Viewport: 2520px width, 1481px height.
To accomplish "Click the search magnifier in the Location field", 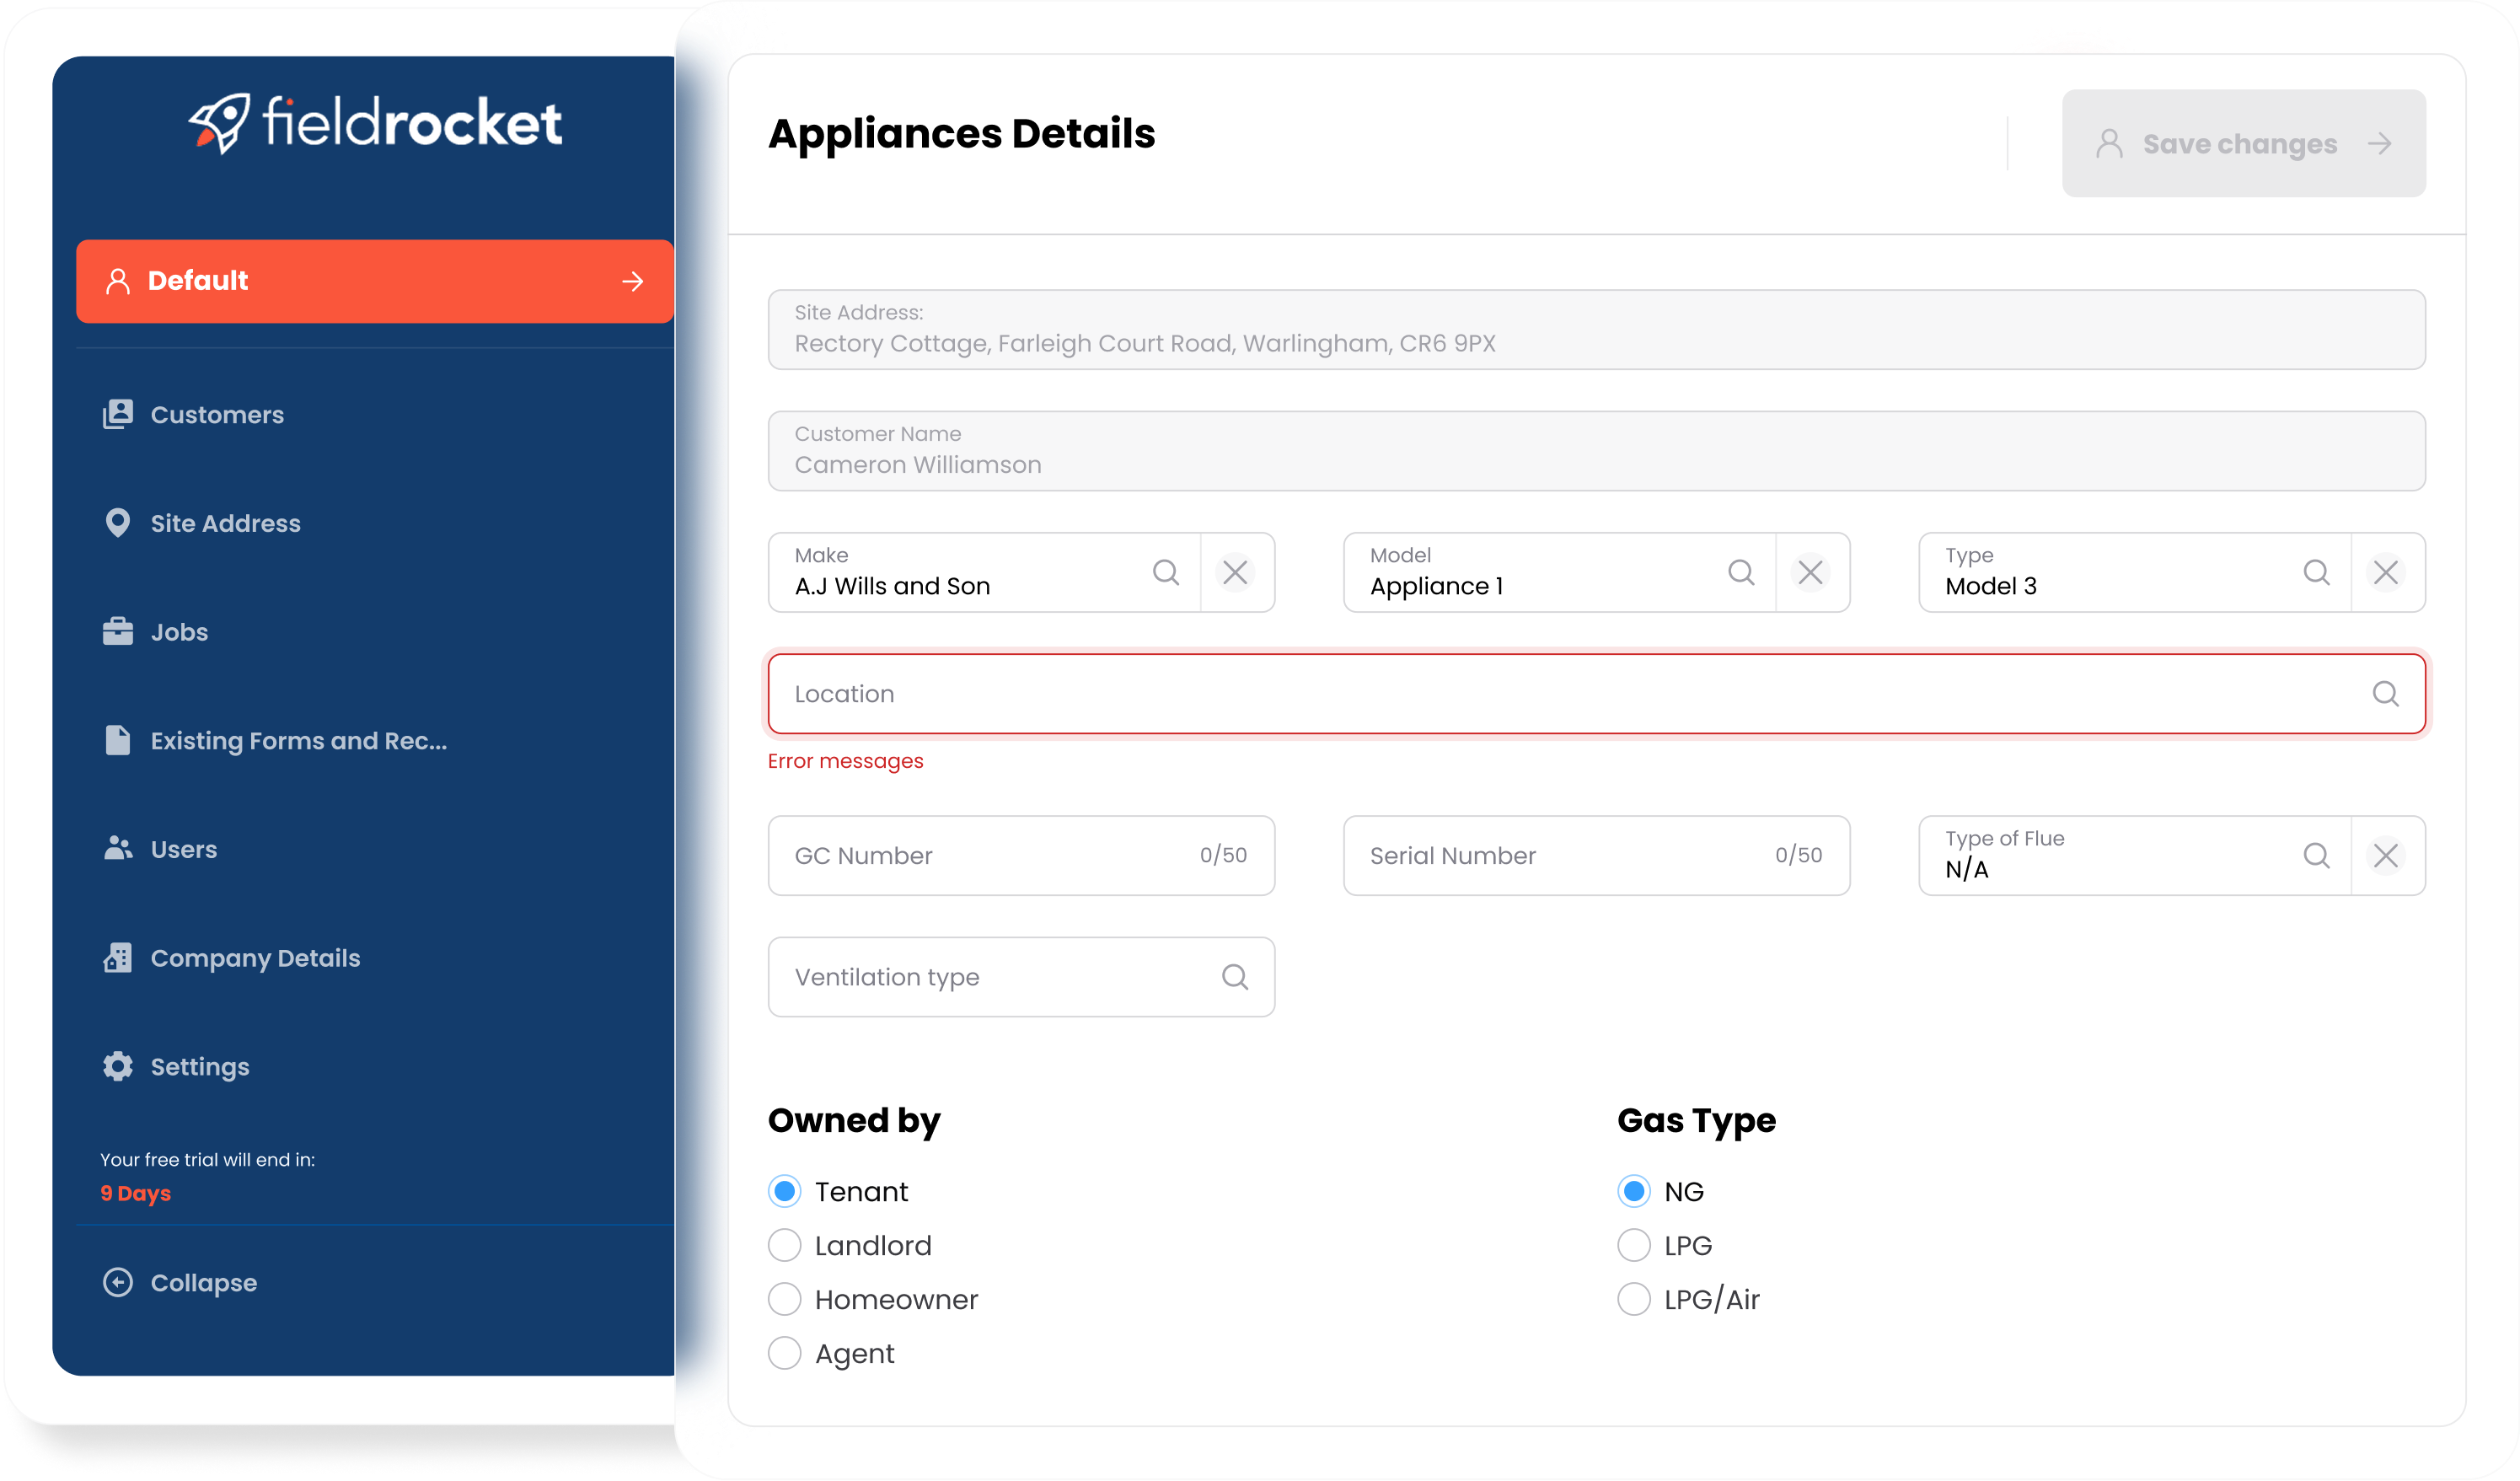I will pyautogui.click(x=2387, y=693).
